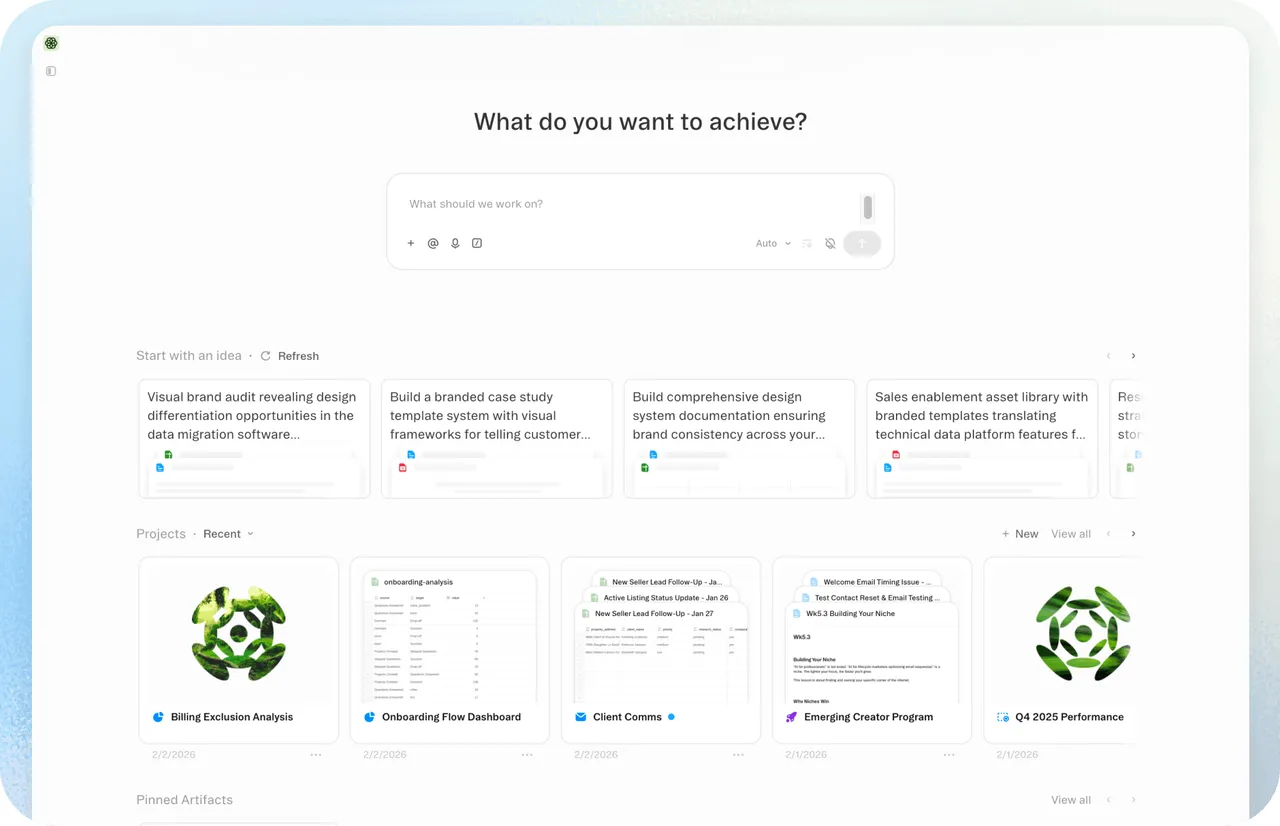1280x826 pixels.
Task: Click the queue list icon beside Auto
Action: pyautogui.click(x=807, y=243)
